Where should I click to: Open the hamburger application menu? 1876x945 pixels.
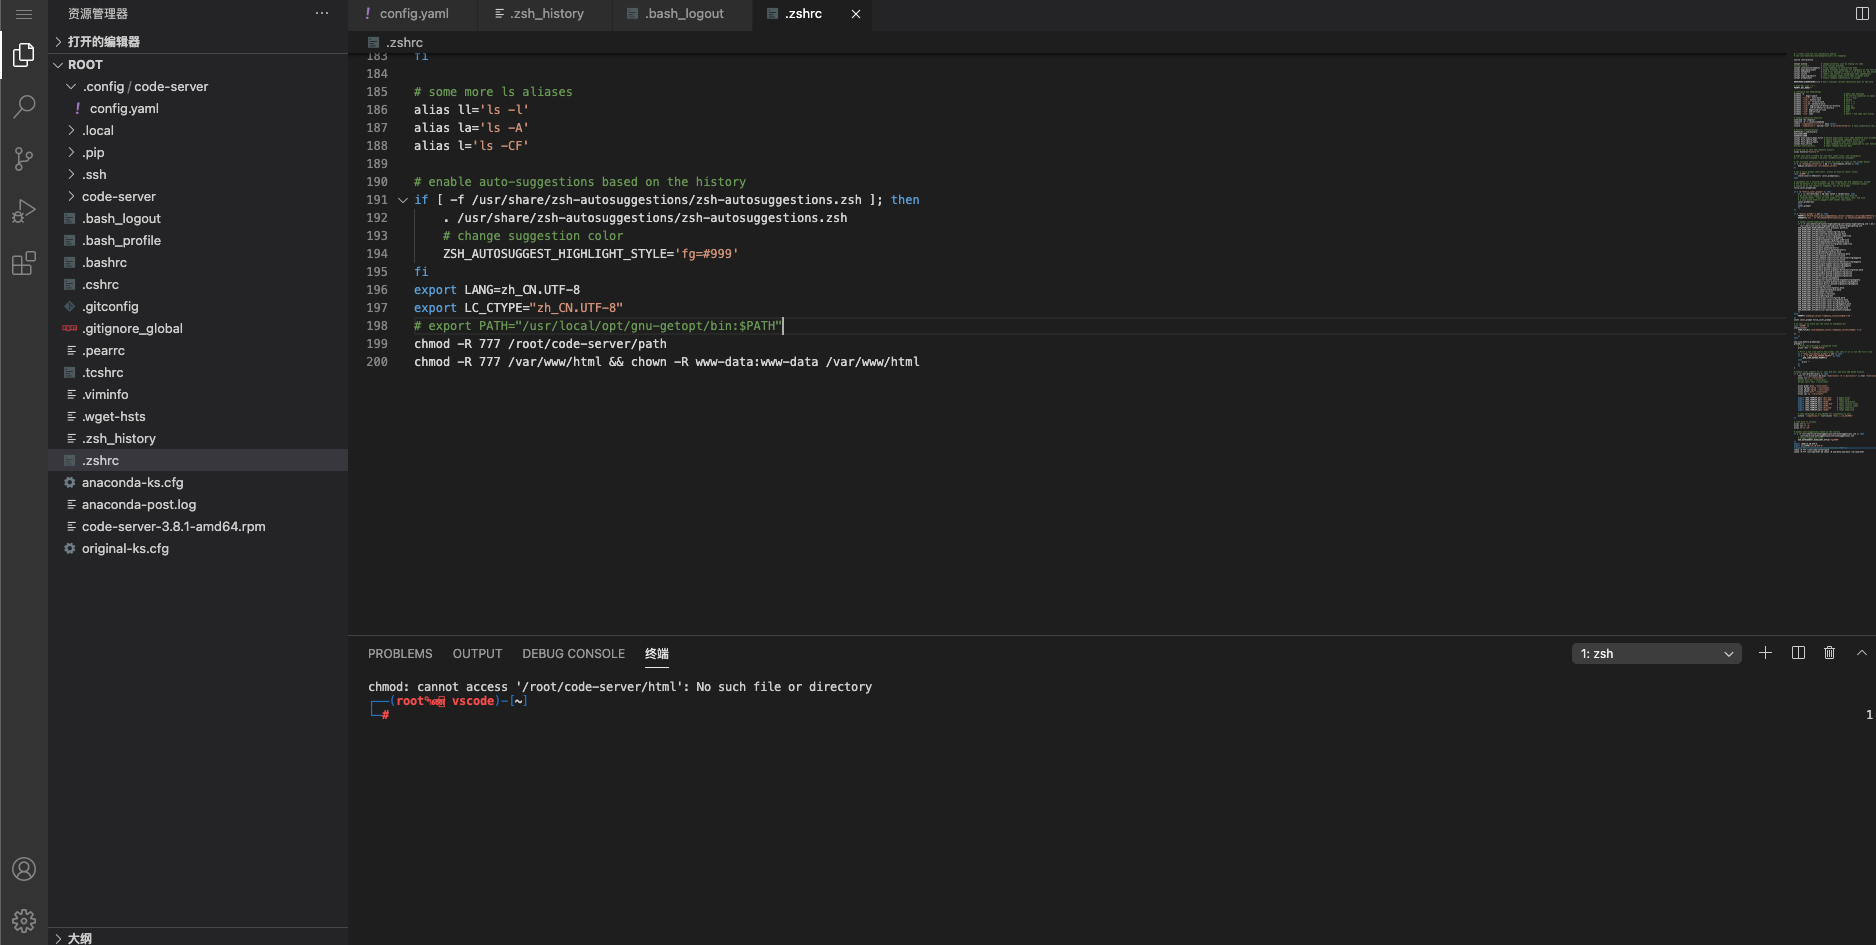pyautogui.click(x=24, y=14)
